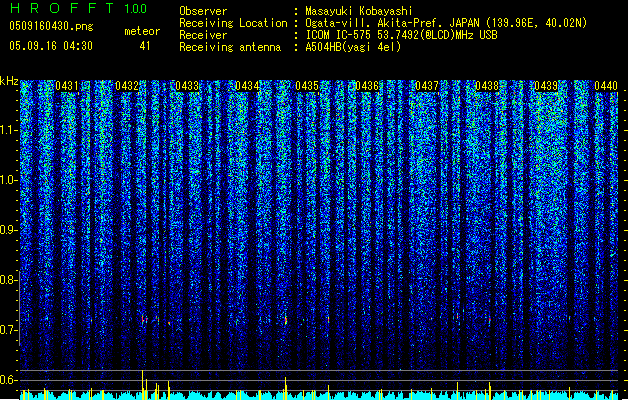Viewport: 629px width, 400px height.
Task: Click the HROFFT 1.0.0 title text
Action: point(79,8)
